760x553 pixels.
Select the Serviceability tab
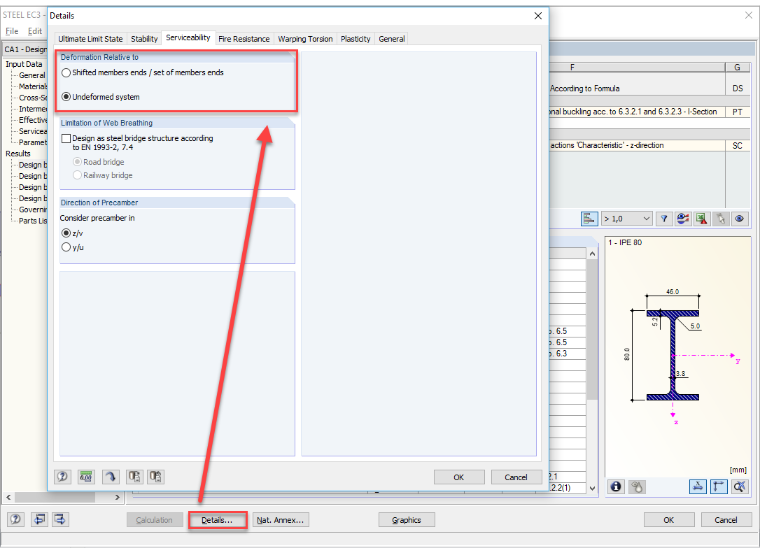pyautogui.click(x=188, y=37)
